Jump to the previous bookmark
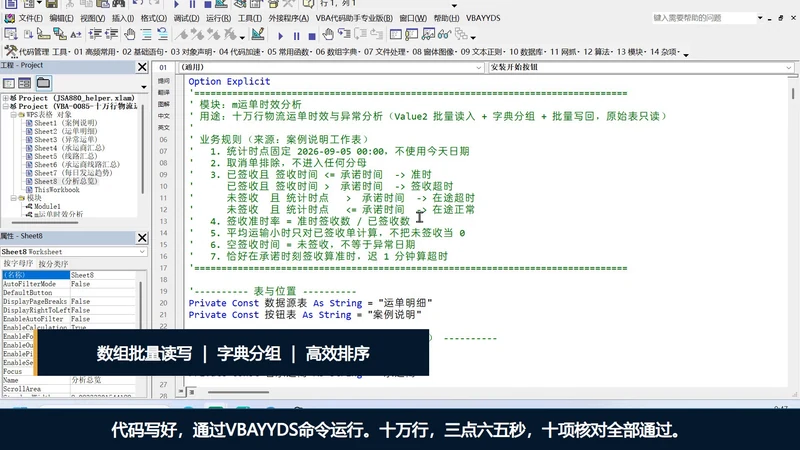 (x=214, y=35)
